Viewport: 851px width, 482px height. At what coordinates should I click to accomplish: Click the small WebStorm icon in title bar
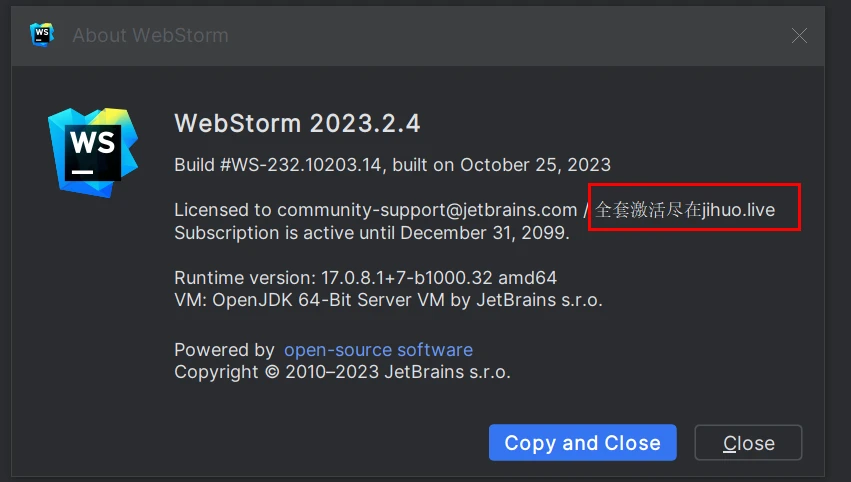pos(42,35)
